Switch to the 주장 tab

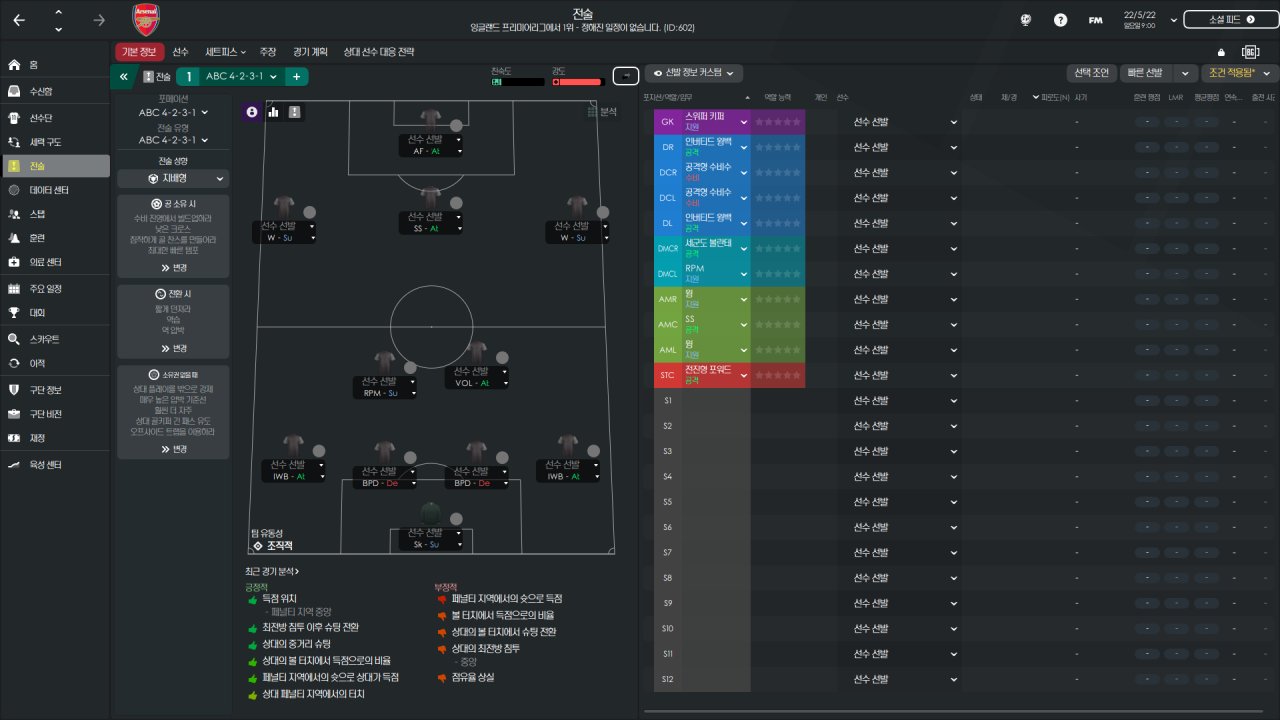click(x=267, y=52)
